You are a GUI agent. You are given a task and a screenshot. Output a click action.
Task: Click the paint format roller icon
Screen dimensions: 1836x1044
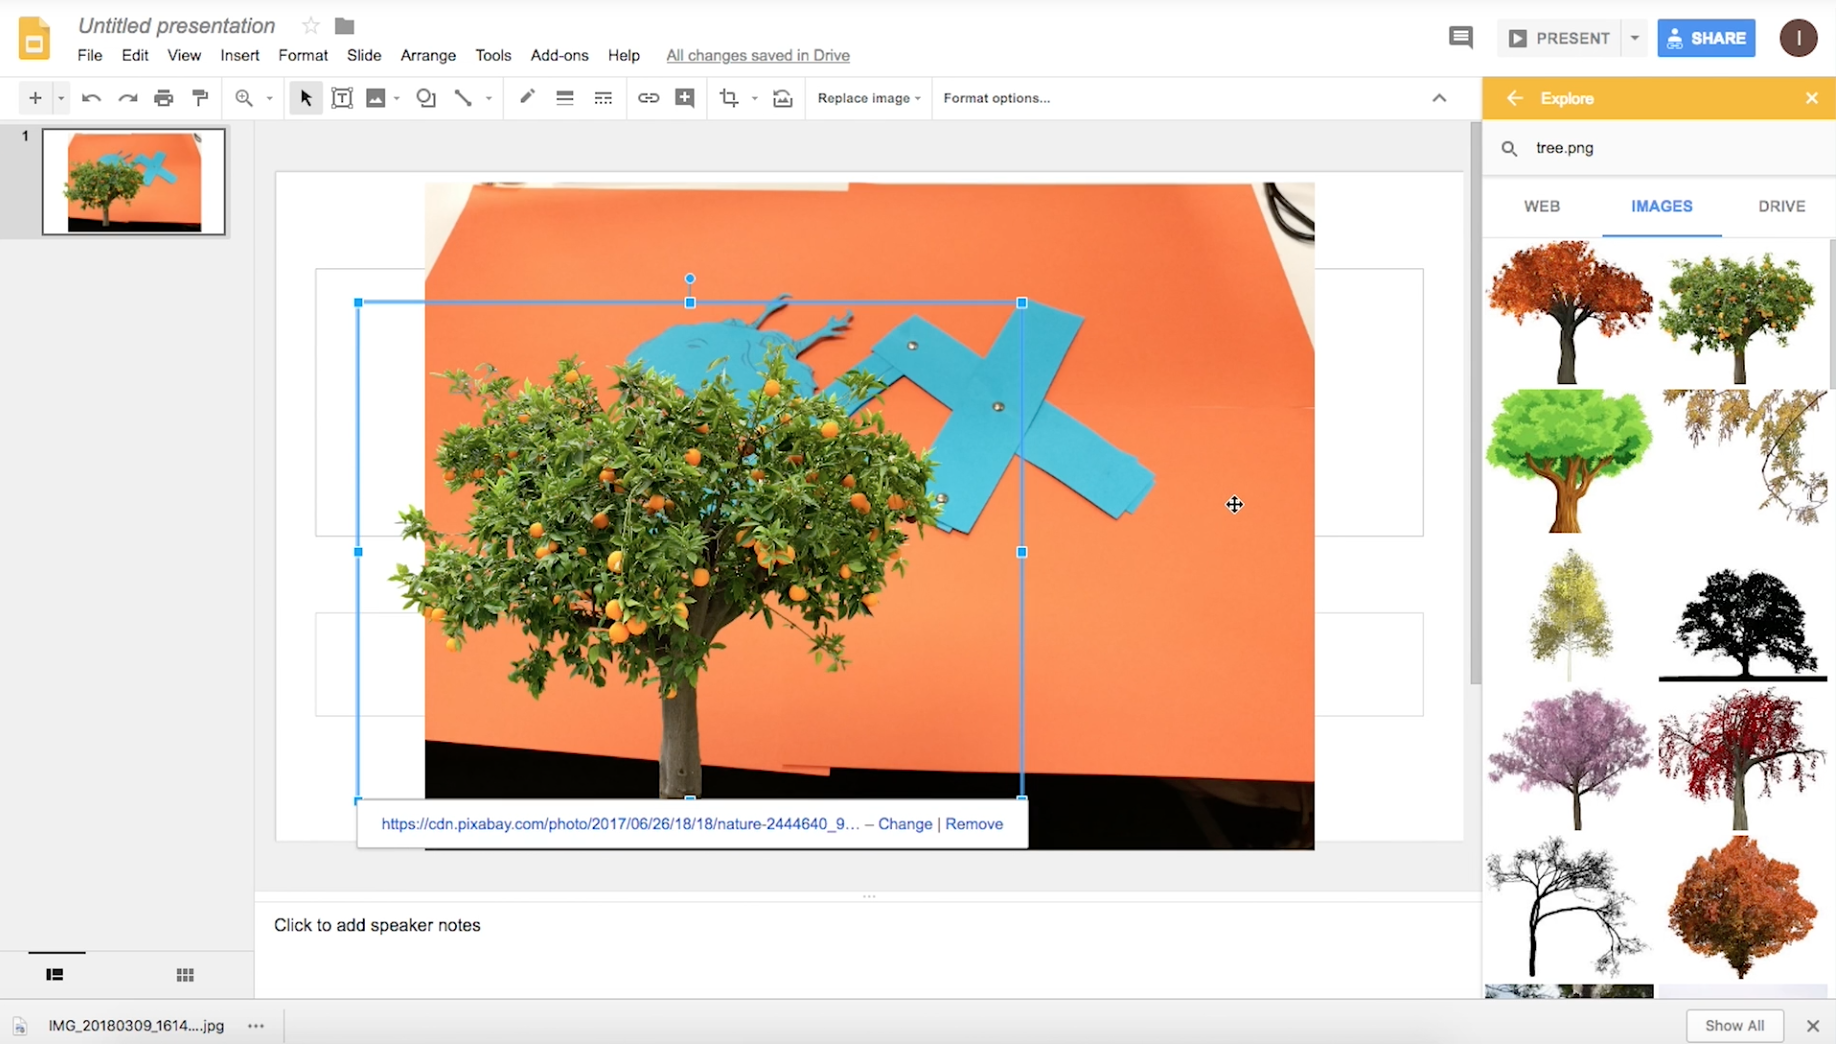(x=200, y=98)
